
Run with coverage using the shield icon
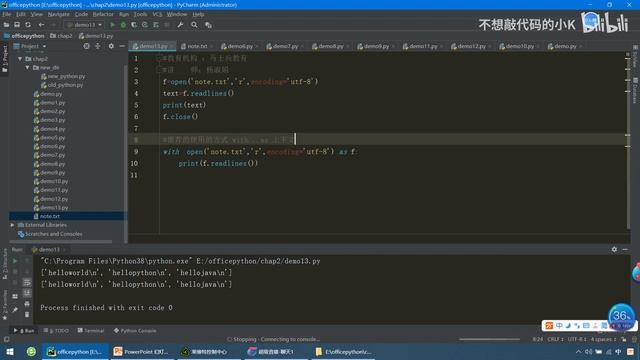coord(134,25)
